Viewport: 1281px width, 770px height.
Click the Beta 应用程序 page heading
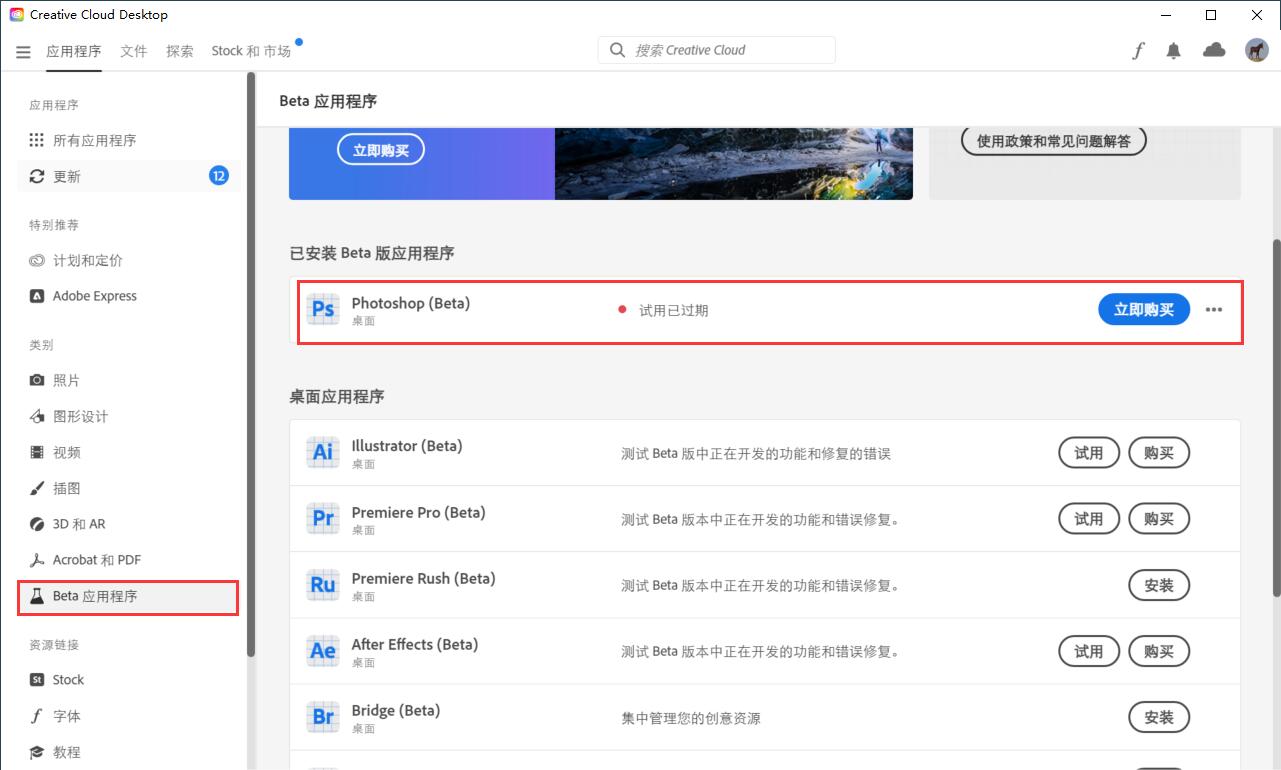328,101
